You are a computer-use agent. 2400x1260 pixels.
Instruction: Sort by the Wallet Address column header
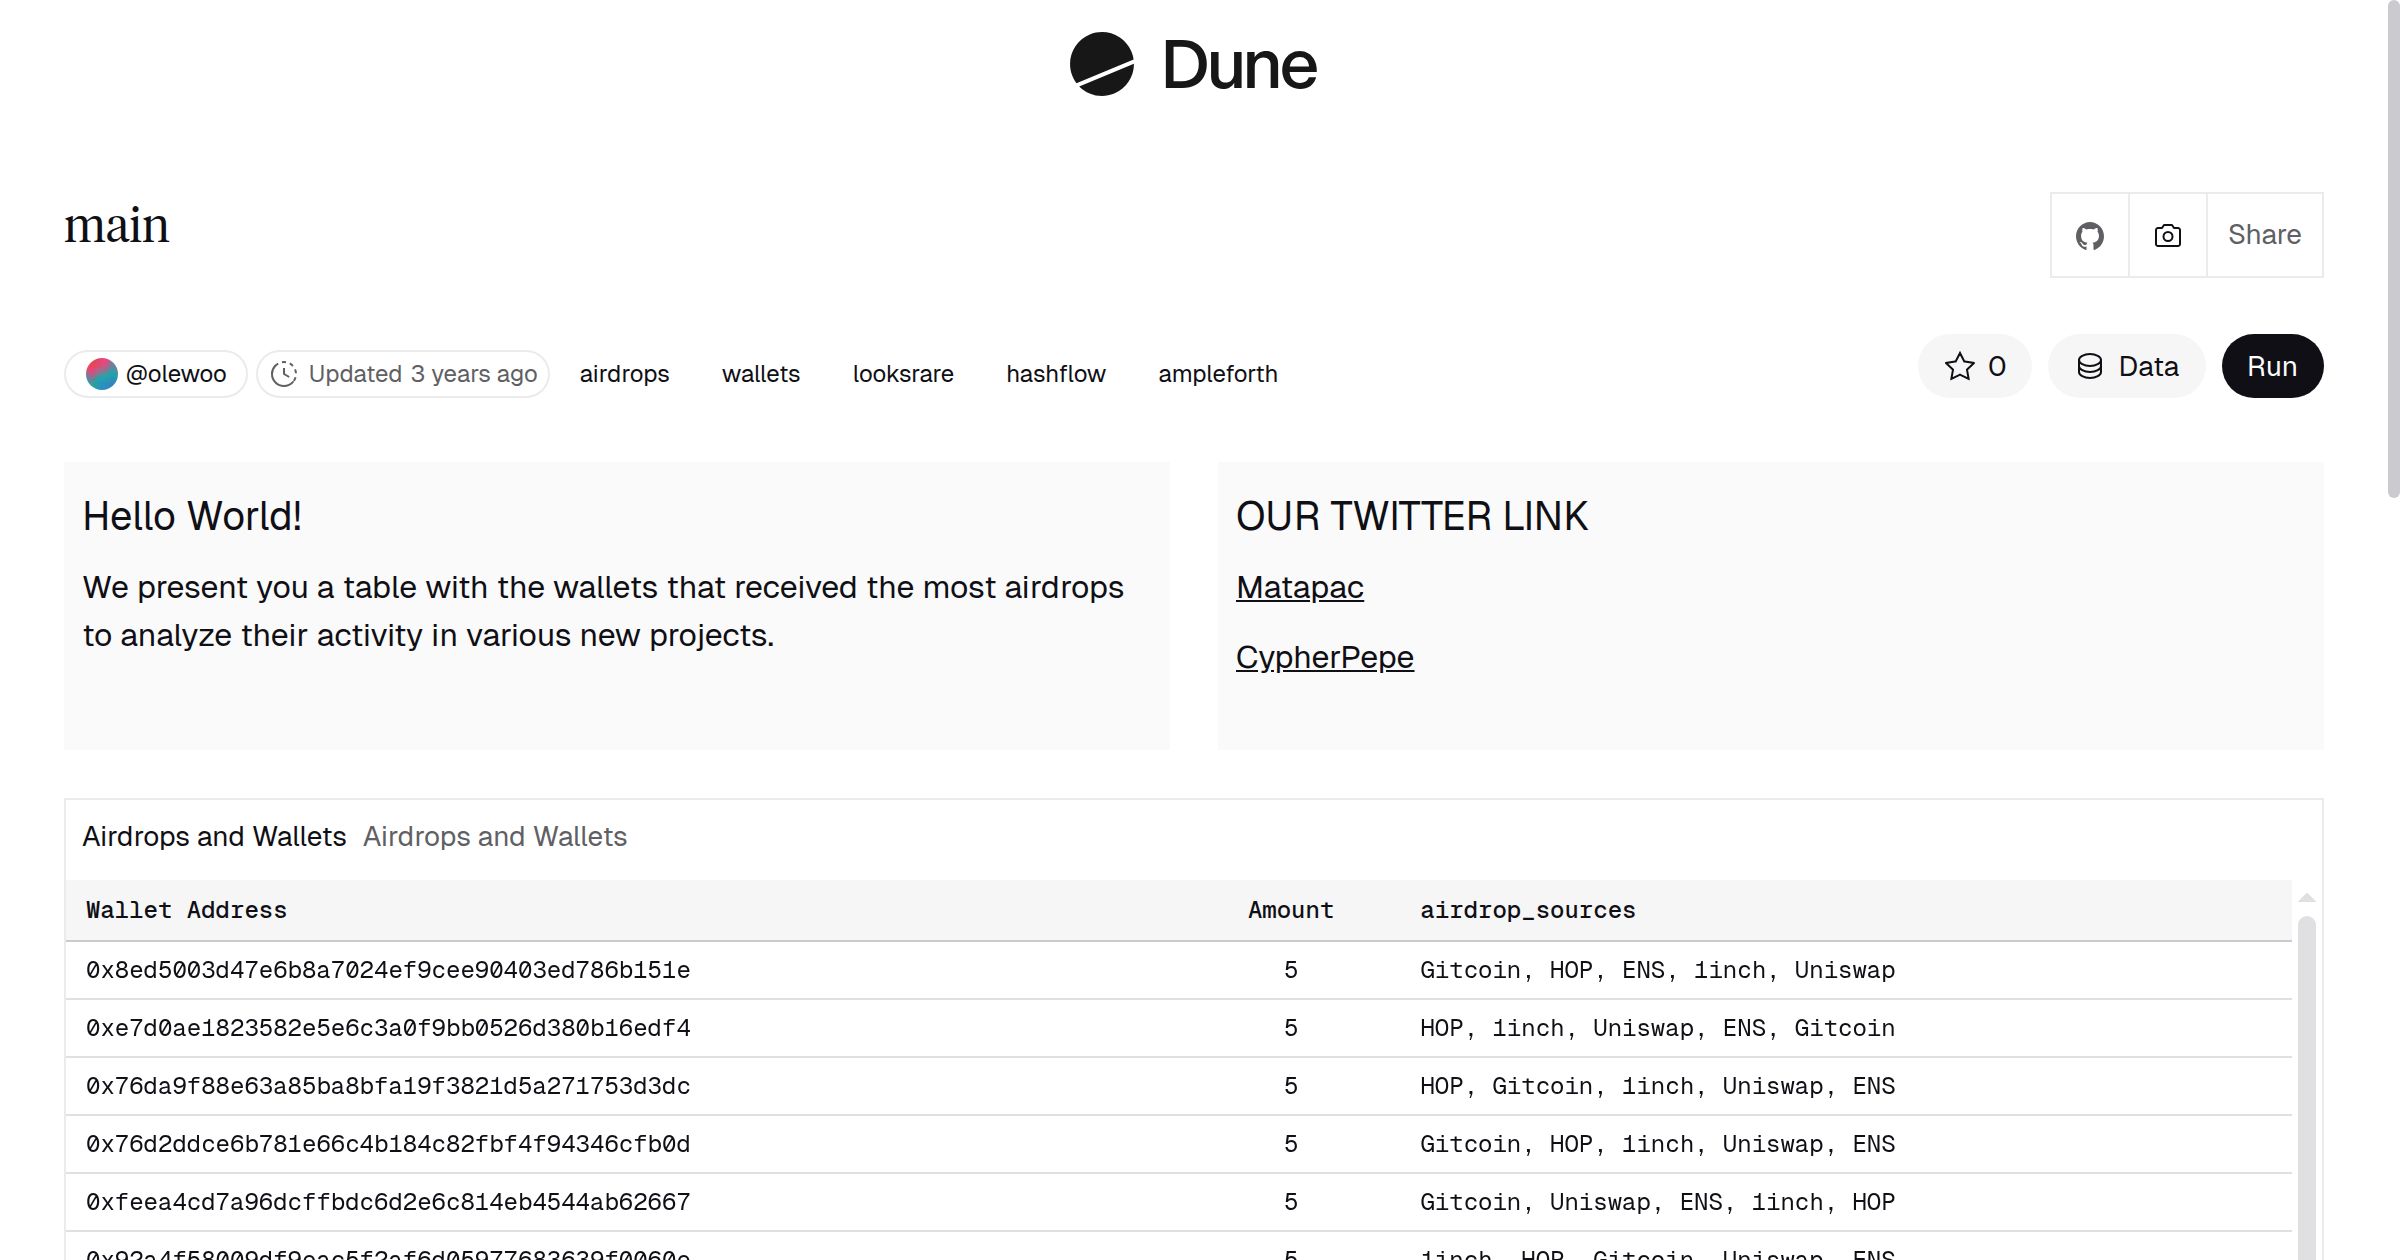185,910
